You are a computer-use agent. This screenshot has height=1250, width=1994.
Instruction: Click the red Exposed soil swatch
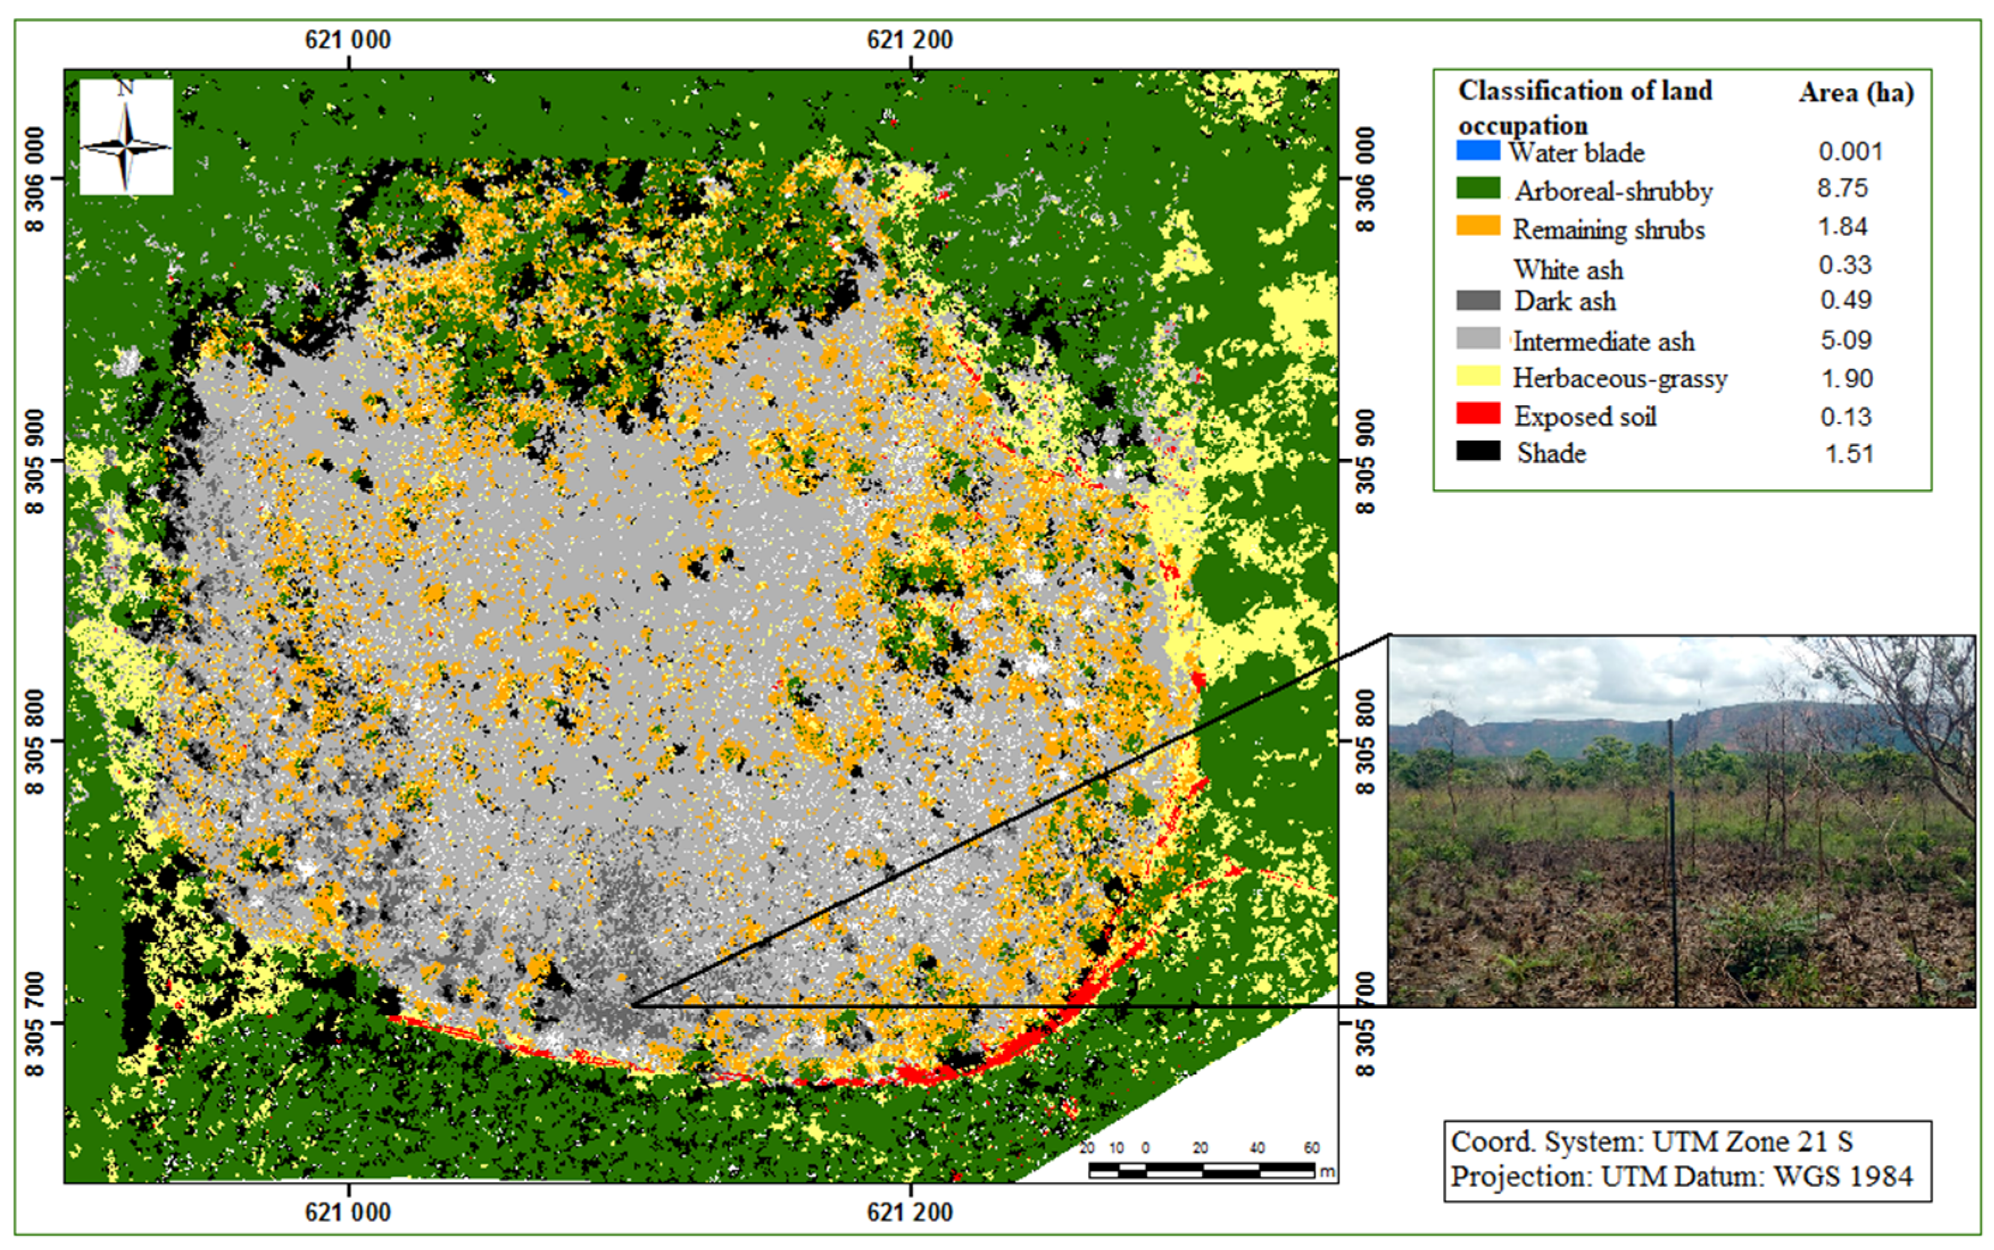coord(1478,414)
